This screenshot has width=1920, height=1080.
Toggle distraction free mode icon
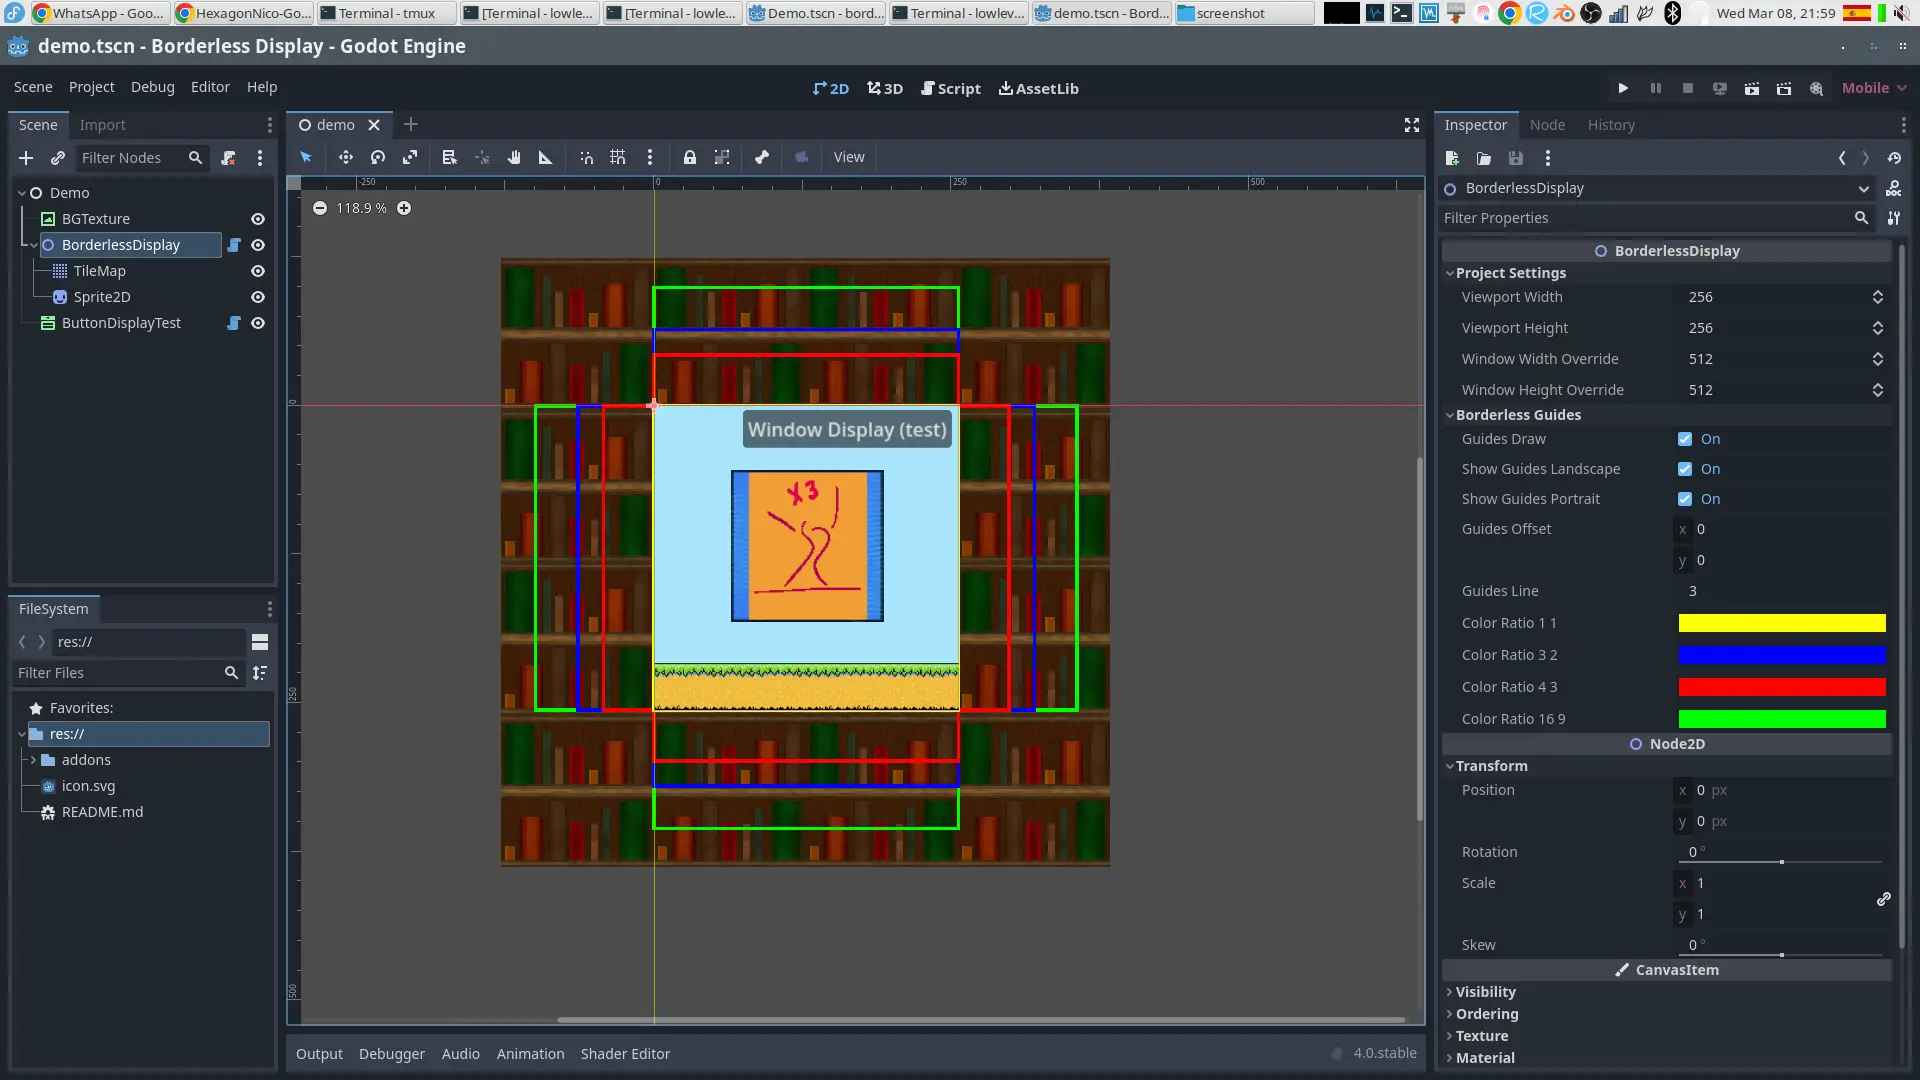[1412, 125]
